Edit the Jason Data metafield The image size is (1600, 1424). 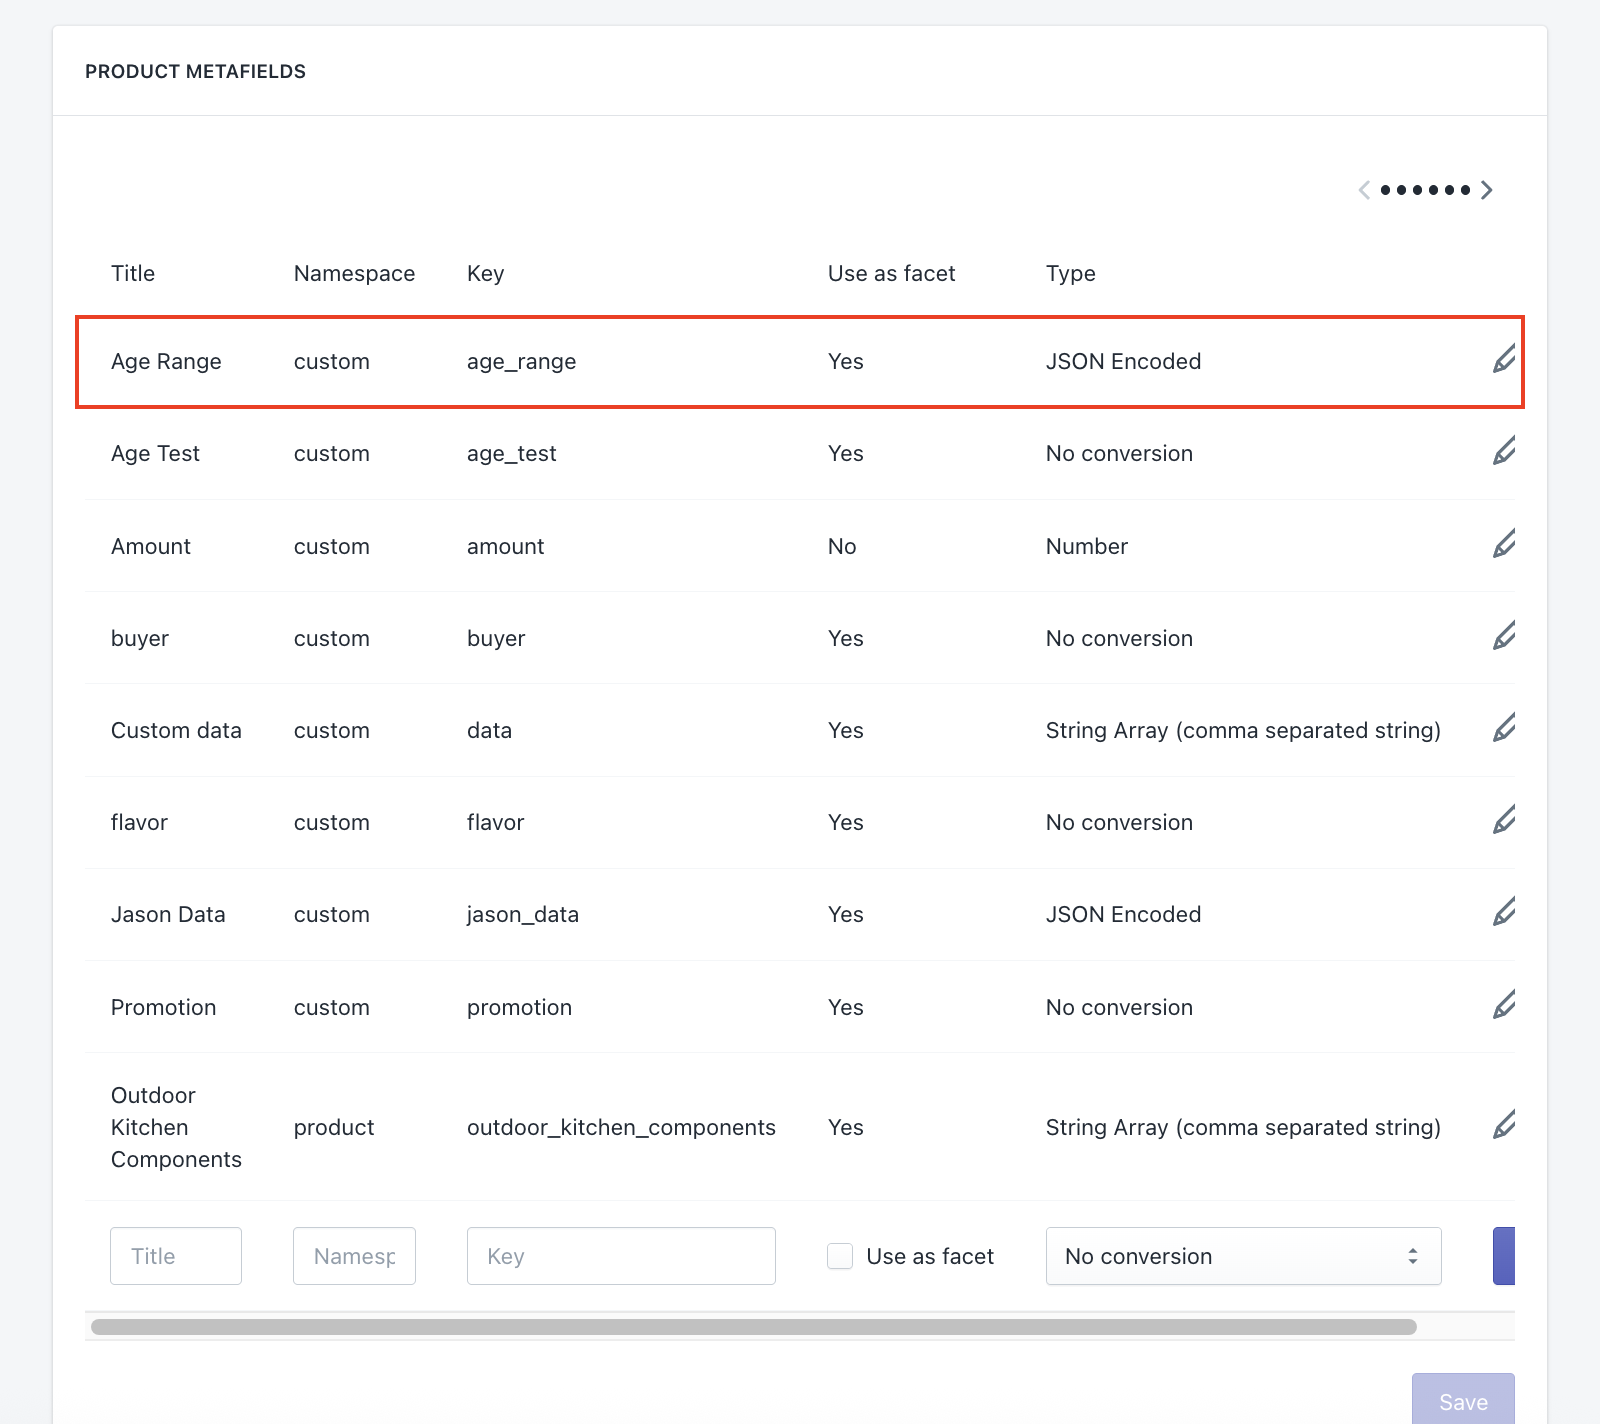tap(1504, 912)
